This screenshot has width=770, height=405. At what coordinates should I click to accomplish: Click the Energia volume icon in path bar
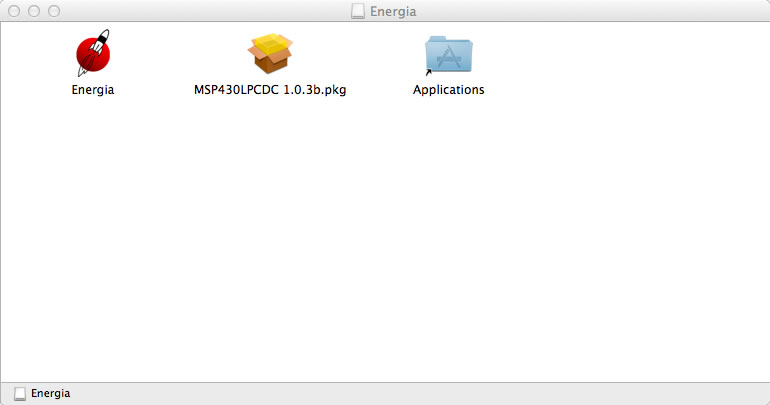point(20,393)
